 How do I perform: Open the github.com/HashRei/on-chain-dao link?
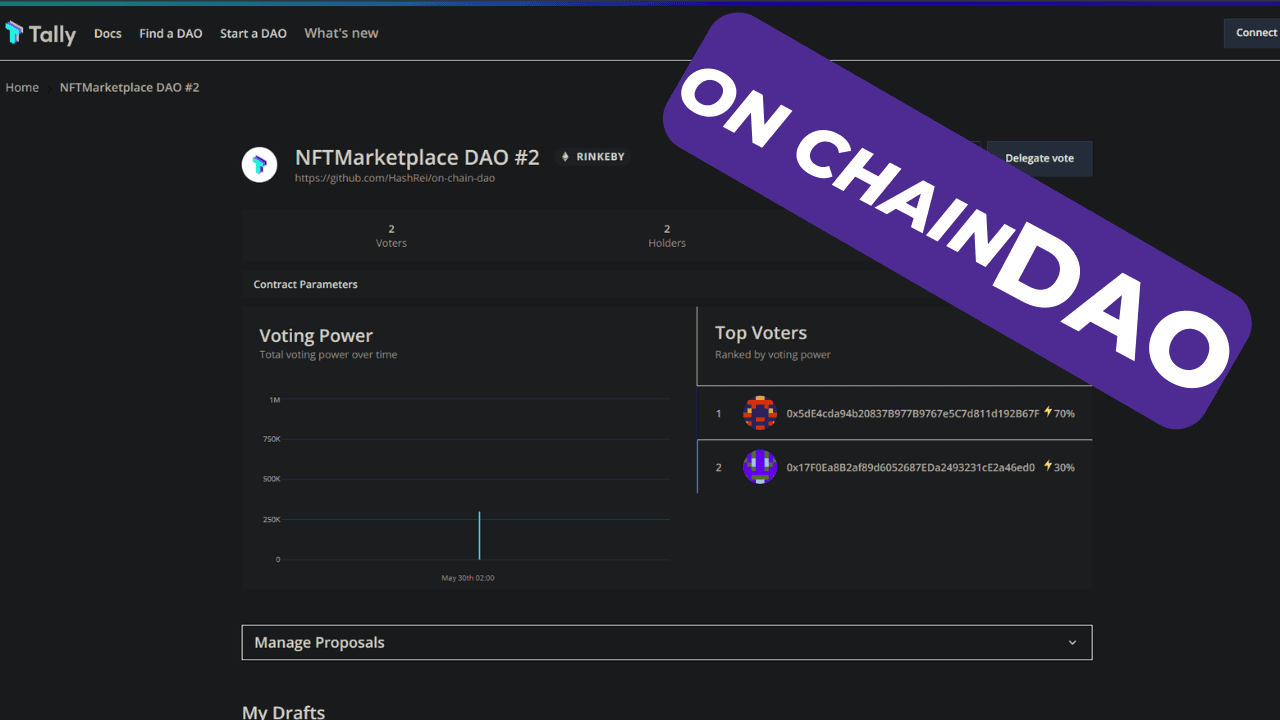394,178
